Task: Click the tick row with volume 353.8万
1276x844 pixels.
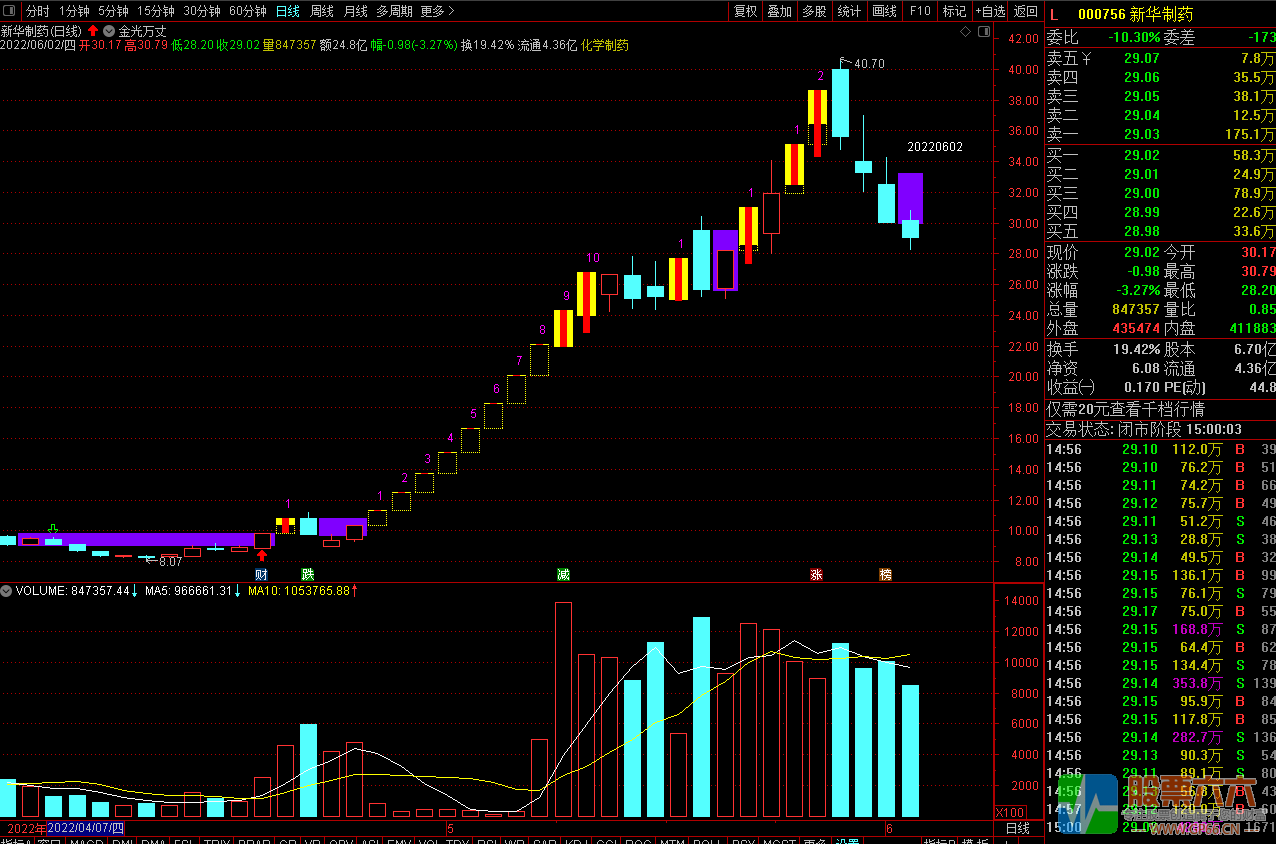Action: 1160,683
